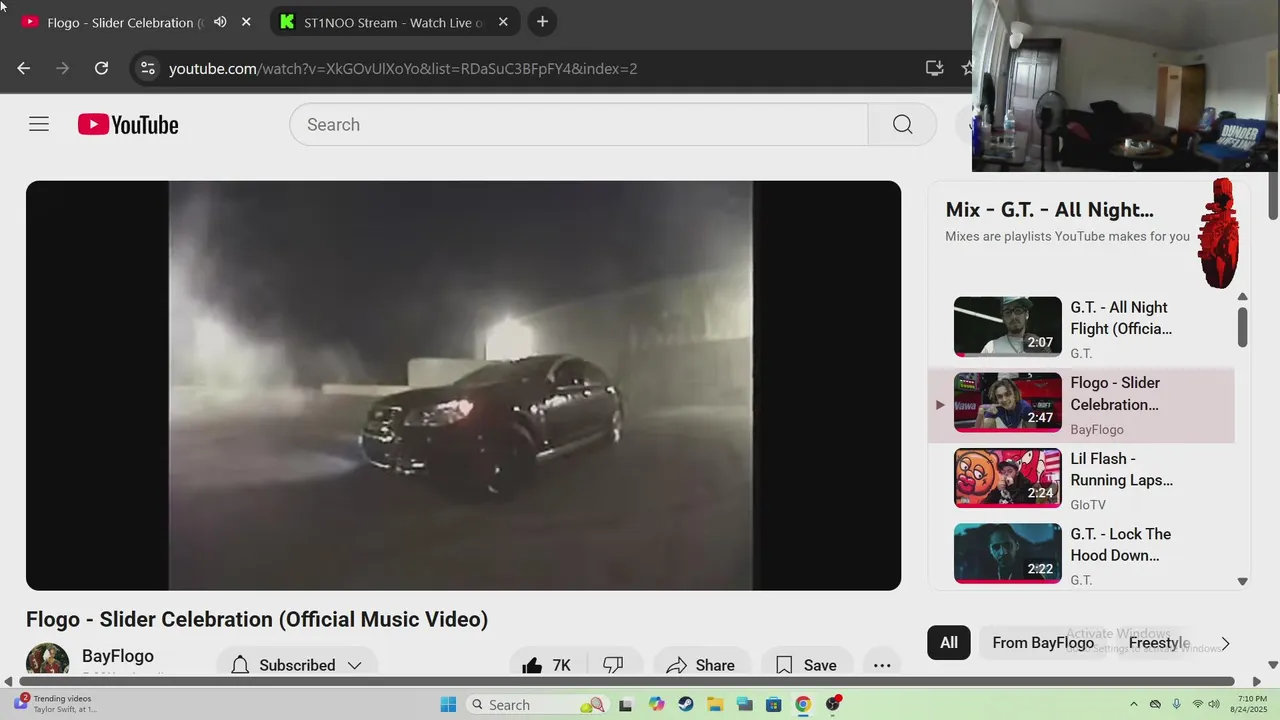This screenshot has height=720, width=1280.
Task: Save video to a playlist
Action: [x=806, y=665]
